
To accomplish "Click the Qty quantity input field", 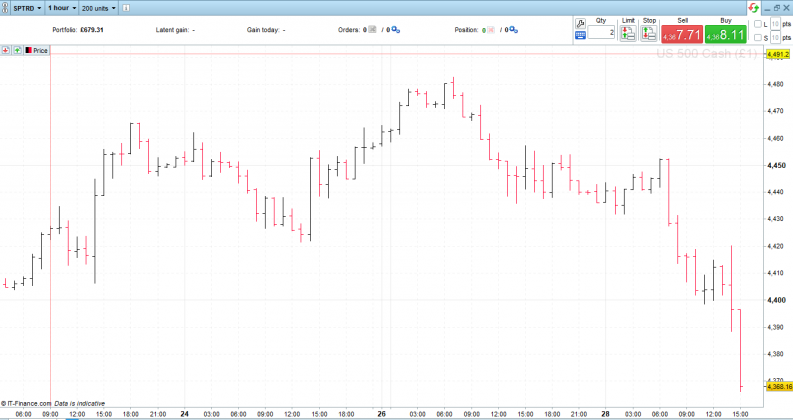I will click(601, 32).
